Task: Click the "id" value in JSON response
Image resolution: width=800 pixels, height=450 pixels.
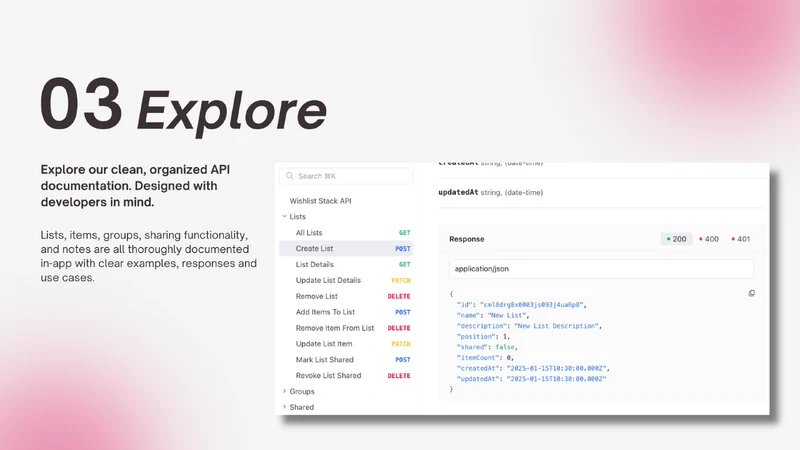Action: click(532, 305)
